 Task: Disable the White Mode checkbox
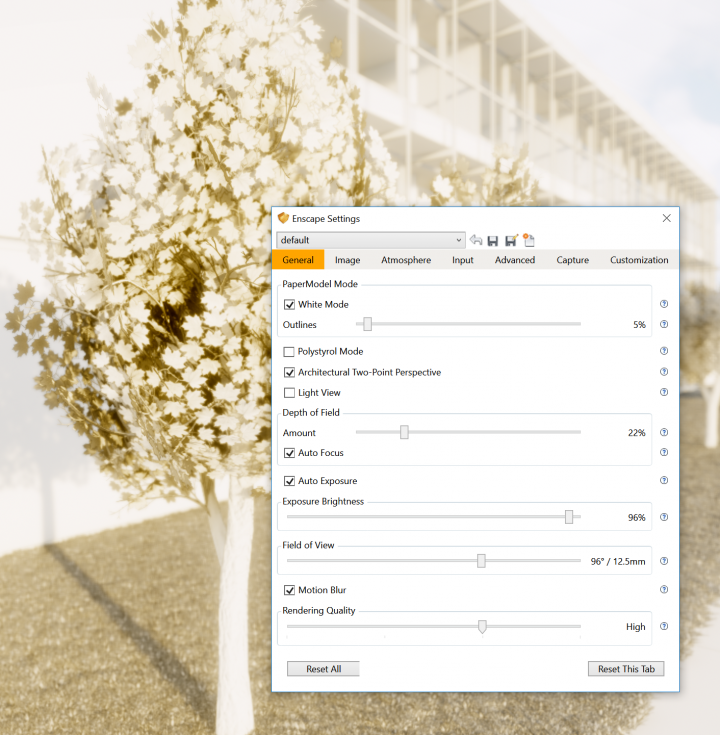[x=290, y=304]
